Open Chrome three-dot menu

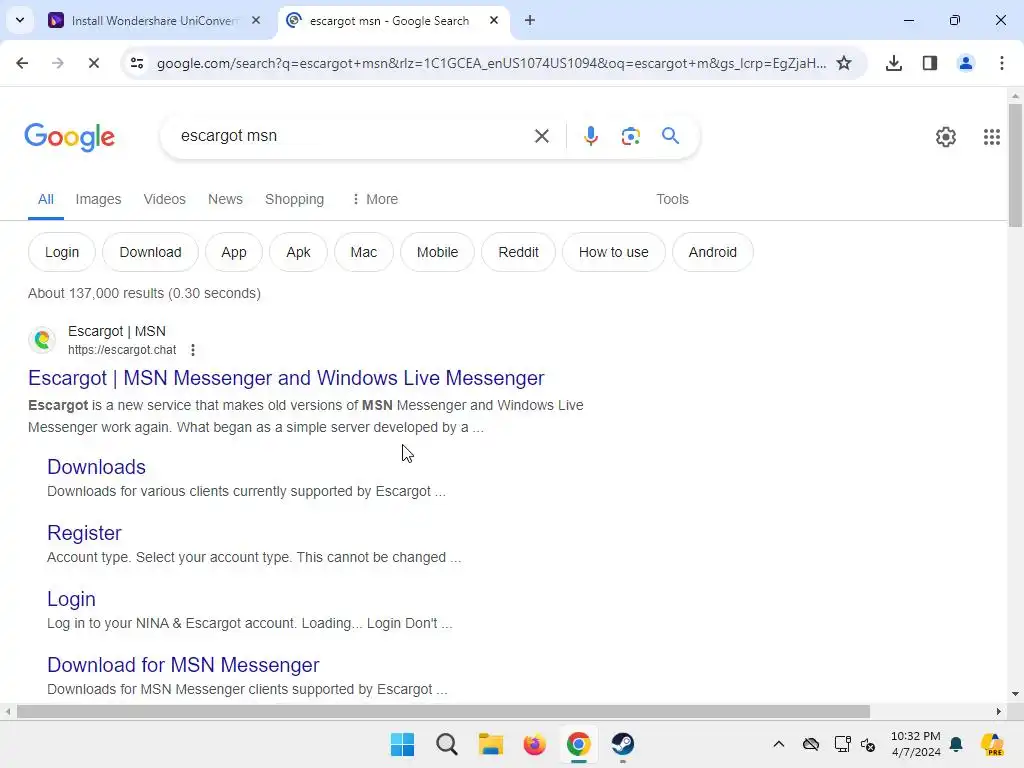[x=1002, y=63]
